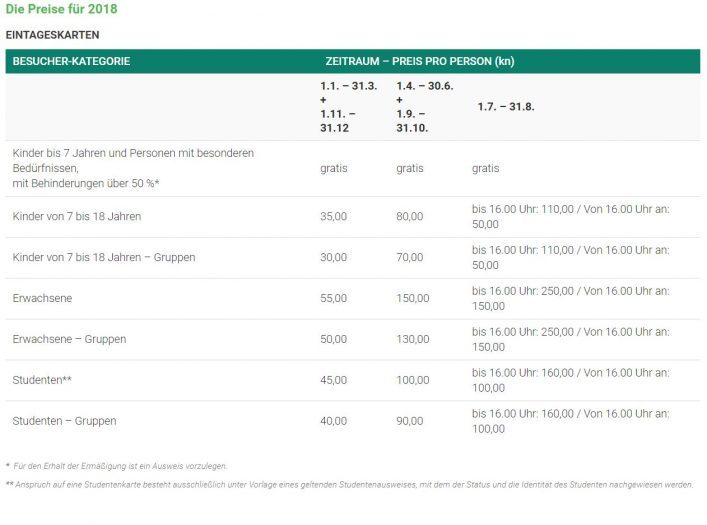Click the 55,00 adult winter price
707x525 pixels.
(333, 298)
